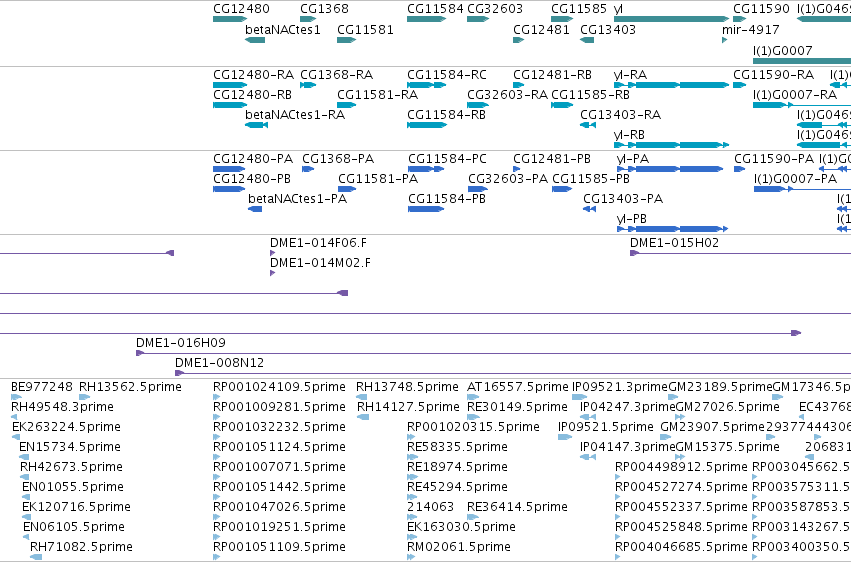Click the CG11585-RB transcript
Screen dimensions: 851x562
point(562,105)
